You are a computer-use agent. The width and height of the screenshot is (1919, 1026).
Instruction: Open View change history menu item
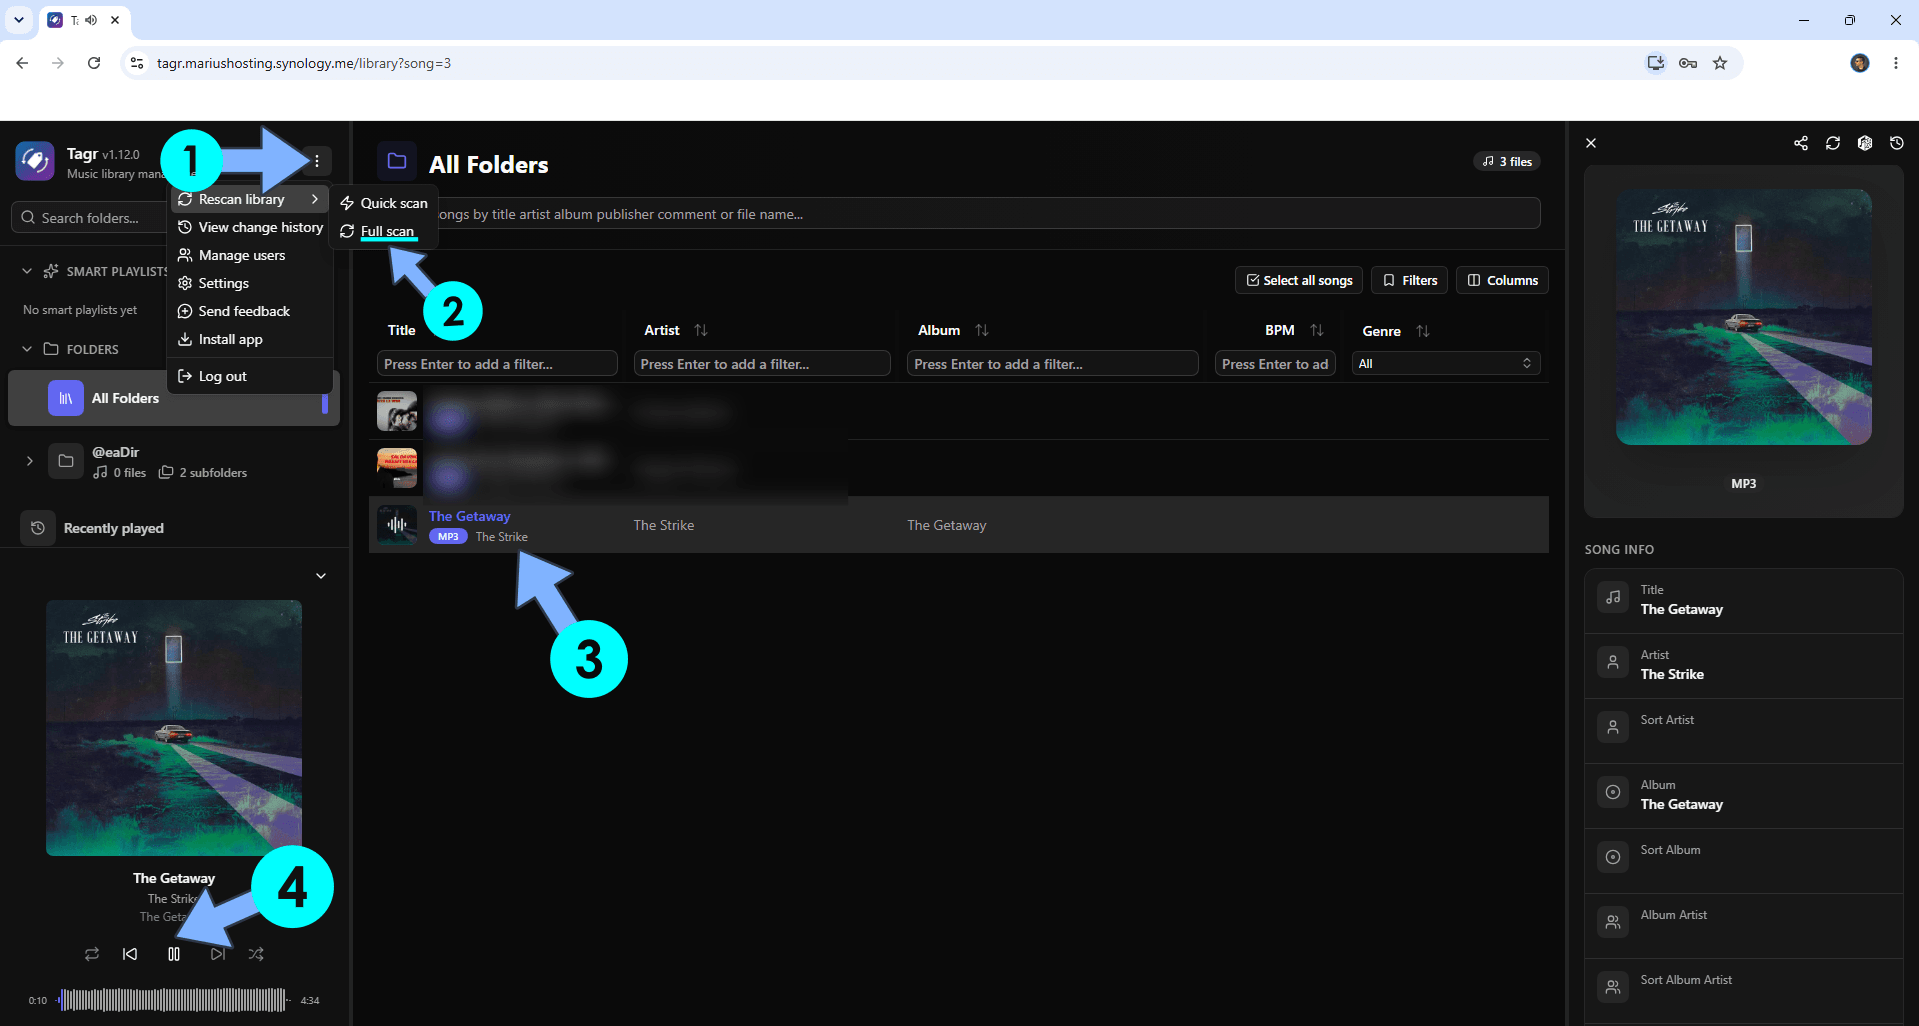(x=251, y=227)
